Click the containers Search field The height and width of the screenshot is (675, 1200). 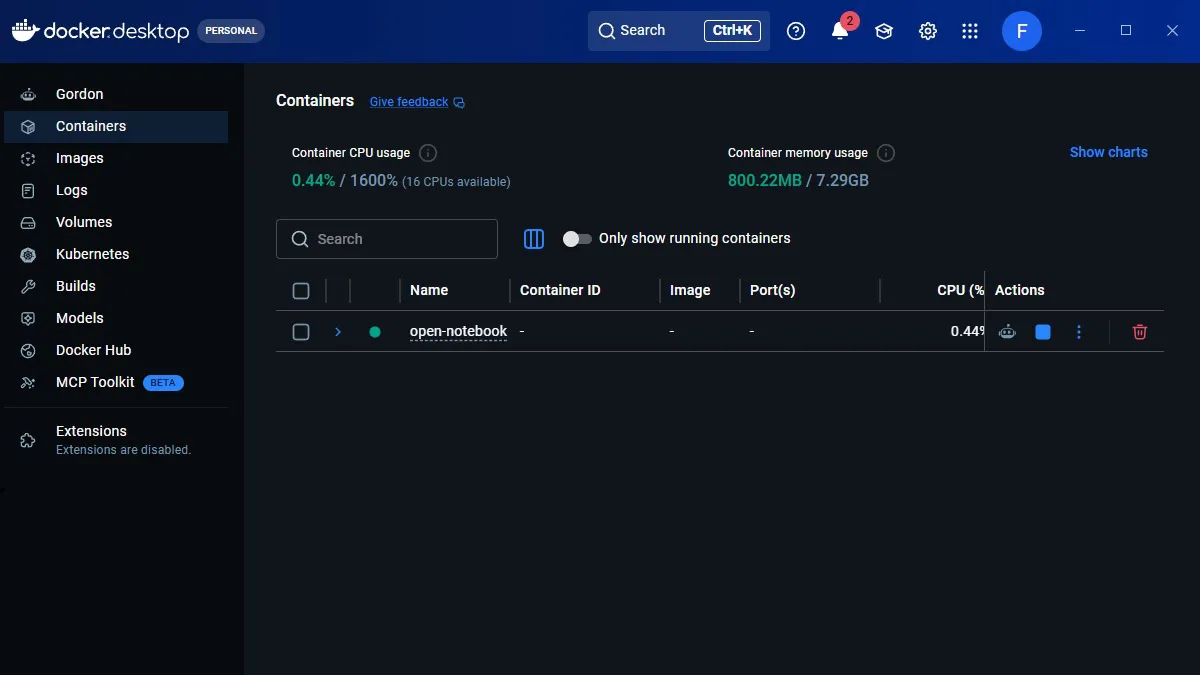[x=387, y=239]
